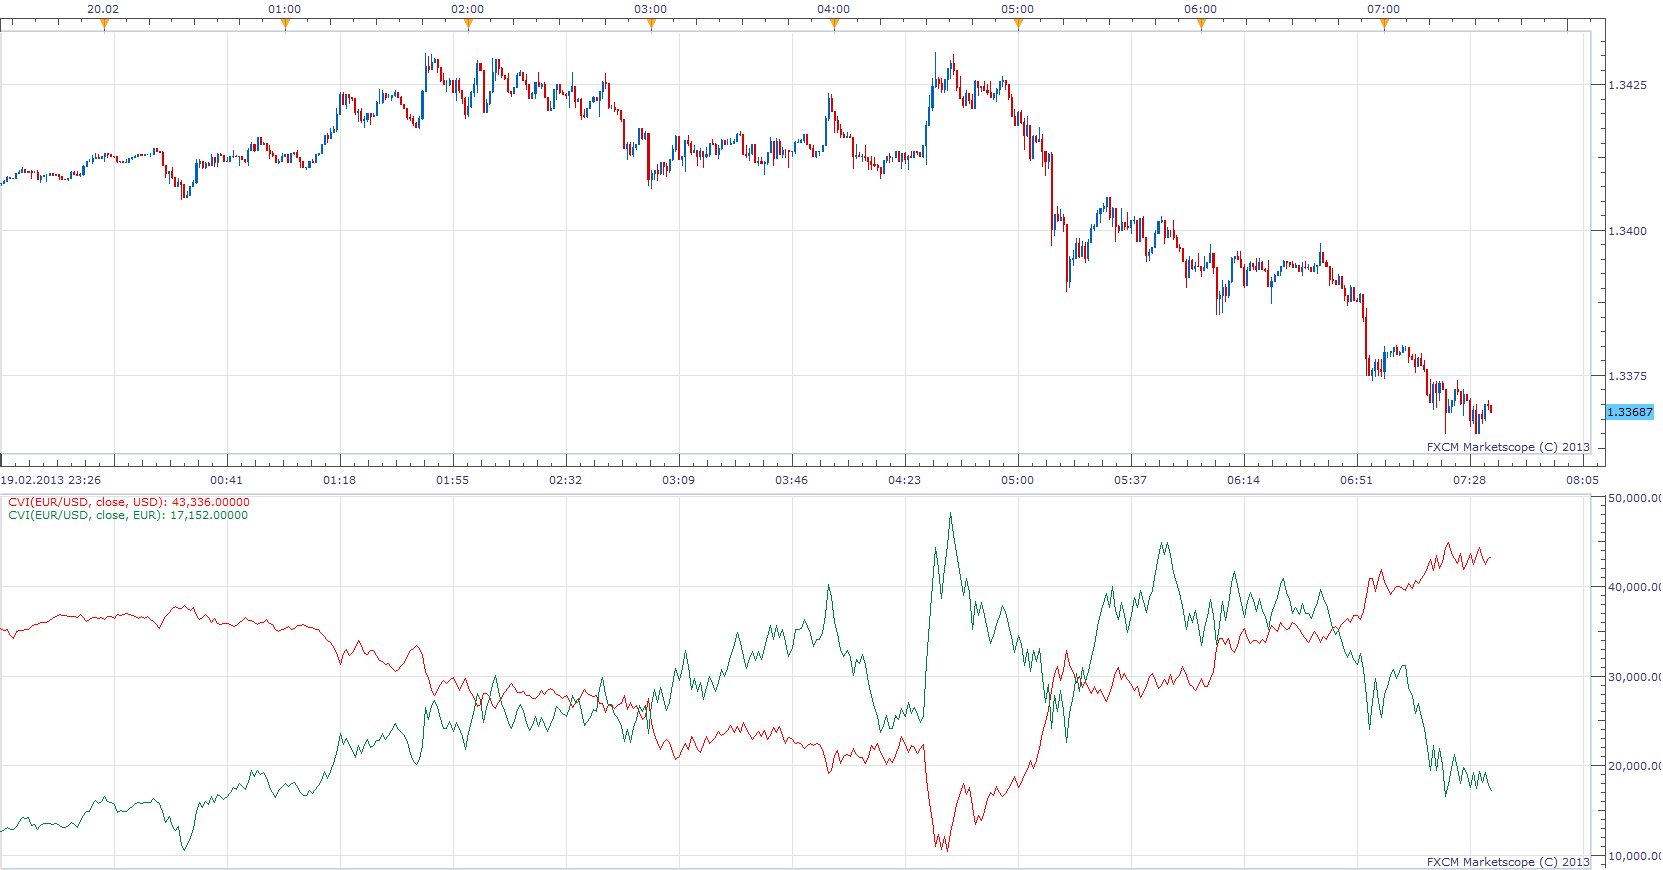Viewport: 1663px width, 870px height.
Task: Click 05:00 on the bottom time axis
Action: click(1017, 480)
